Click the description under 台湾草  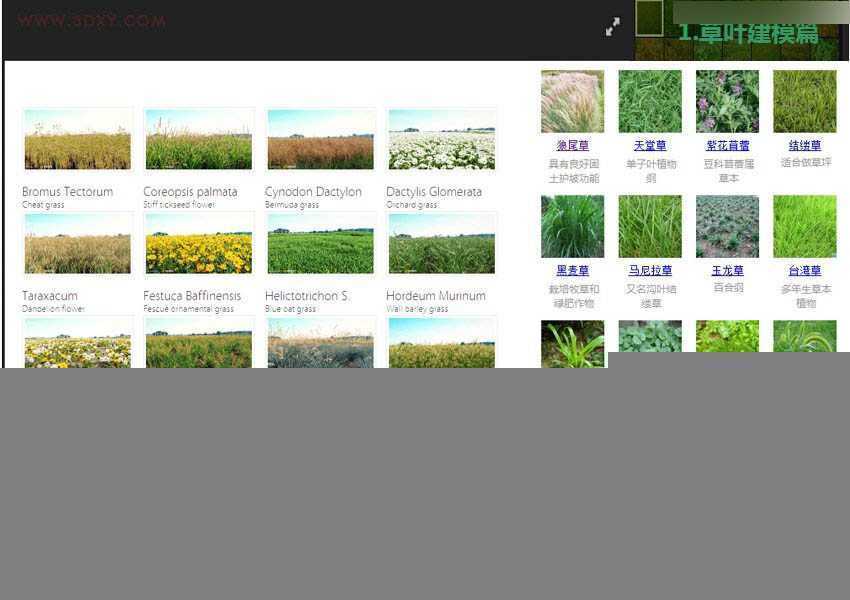click(x=806, y=296)
